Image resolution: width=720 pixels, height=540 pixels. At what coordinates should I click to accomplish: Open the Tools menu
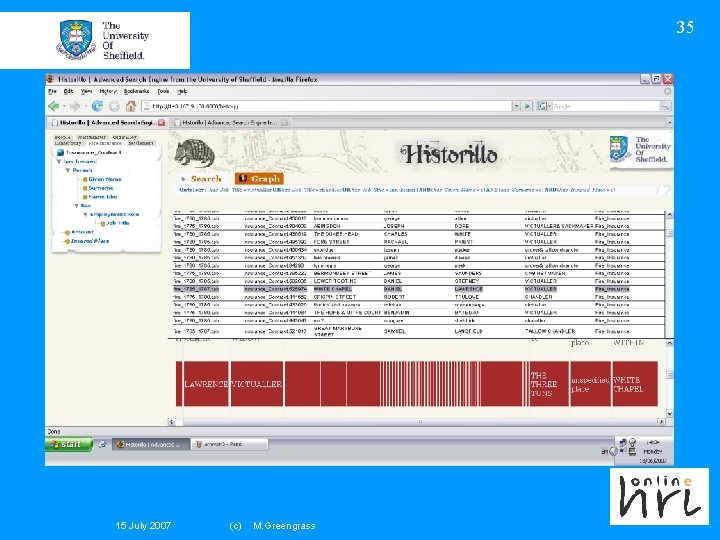click(x=163, y=91)
